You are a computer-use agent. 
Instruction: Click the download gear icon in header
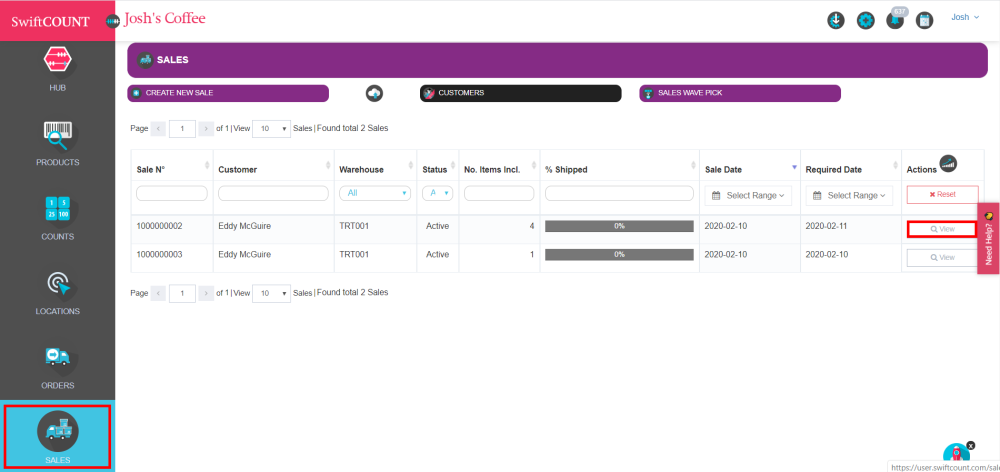tap(835, 20)
